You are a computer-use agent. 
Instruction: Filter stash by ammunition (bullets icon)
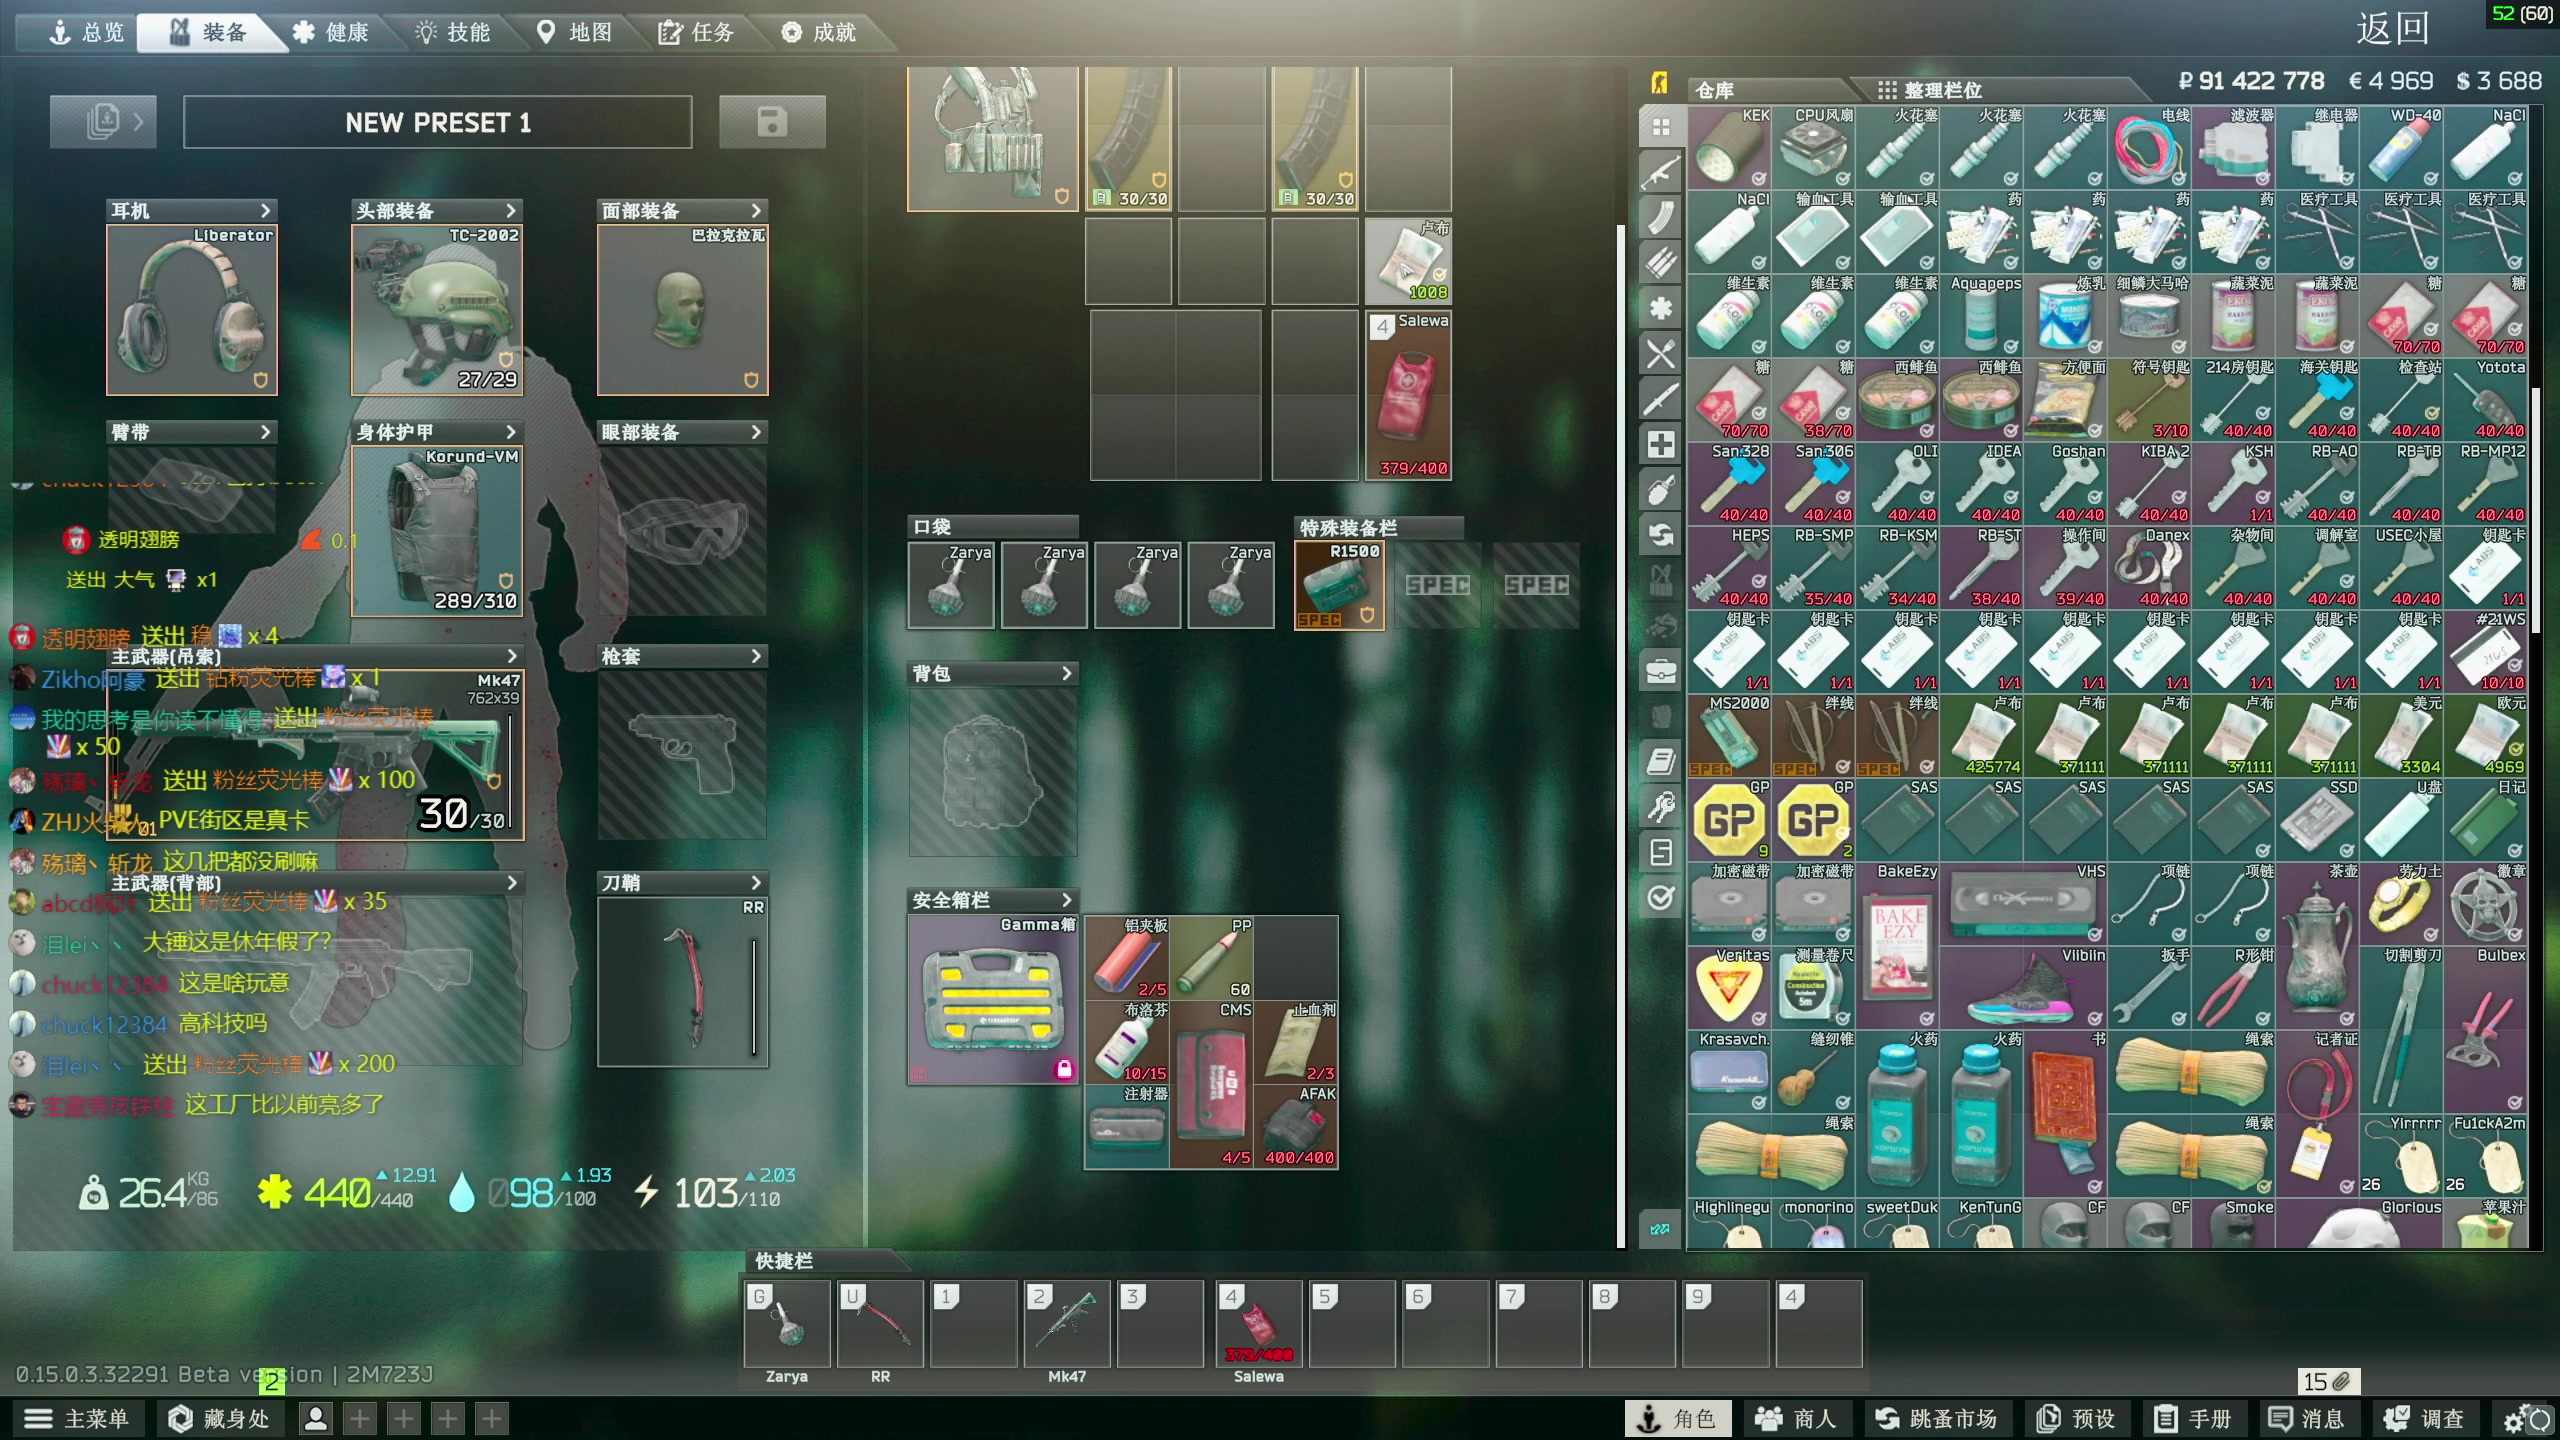click(1661, 262)
